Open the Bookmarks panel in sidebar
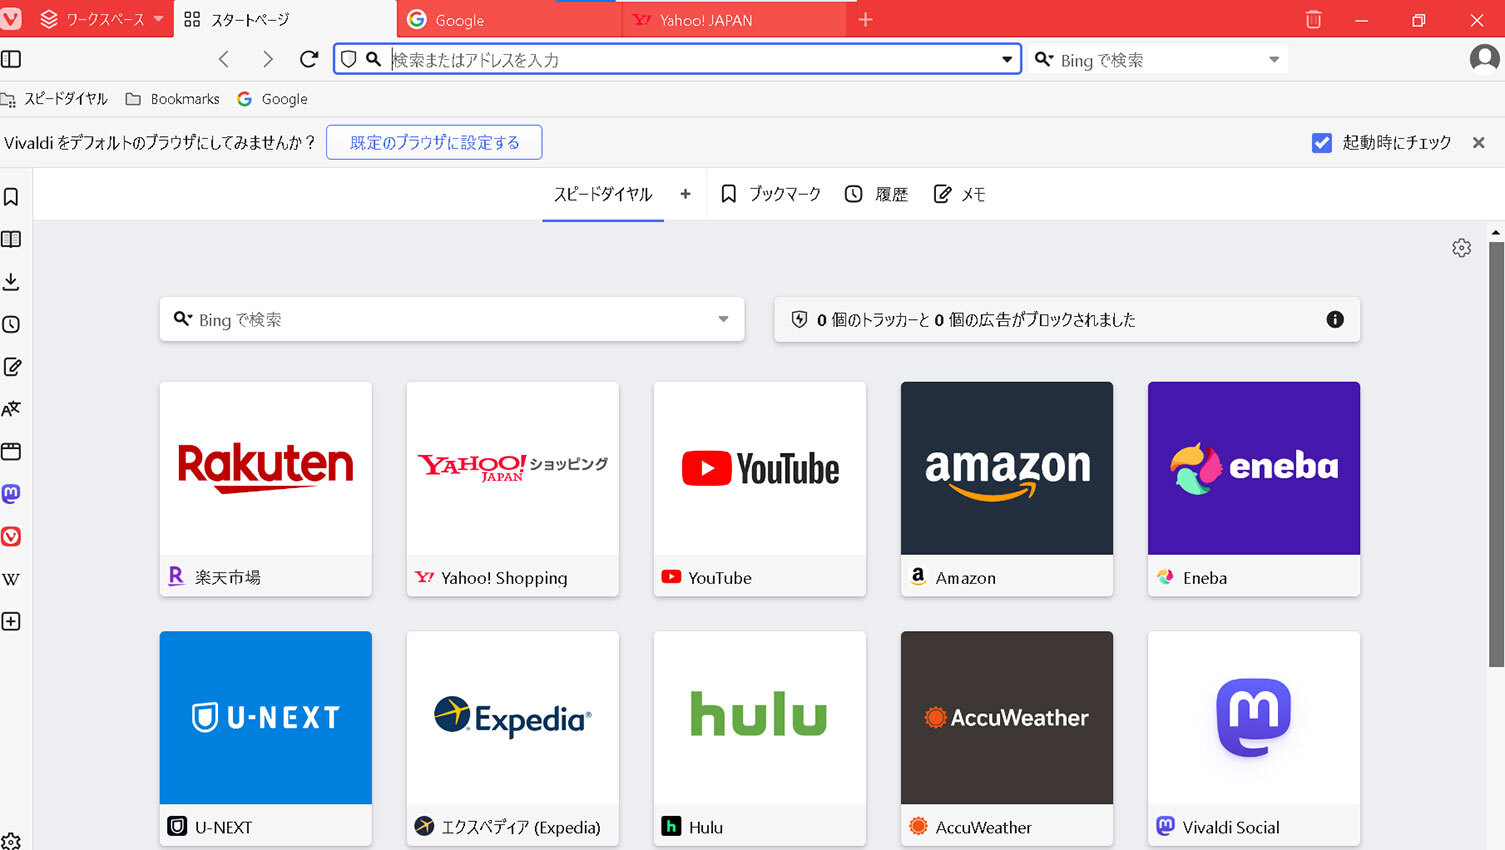Viewport: 1505px width, 850px height. 11,197
